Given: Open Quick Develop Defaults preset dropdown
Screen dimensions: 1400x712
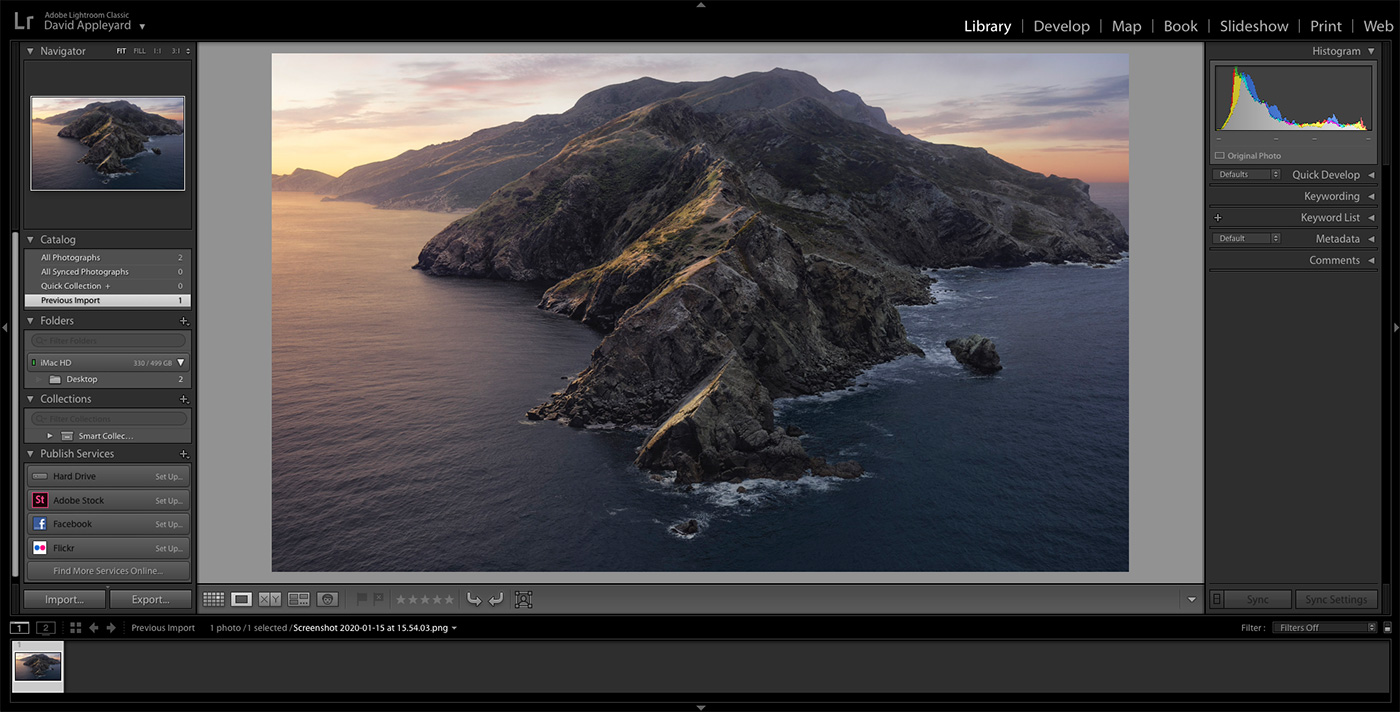Looking at the screenshot, I should coord(1246,175).
